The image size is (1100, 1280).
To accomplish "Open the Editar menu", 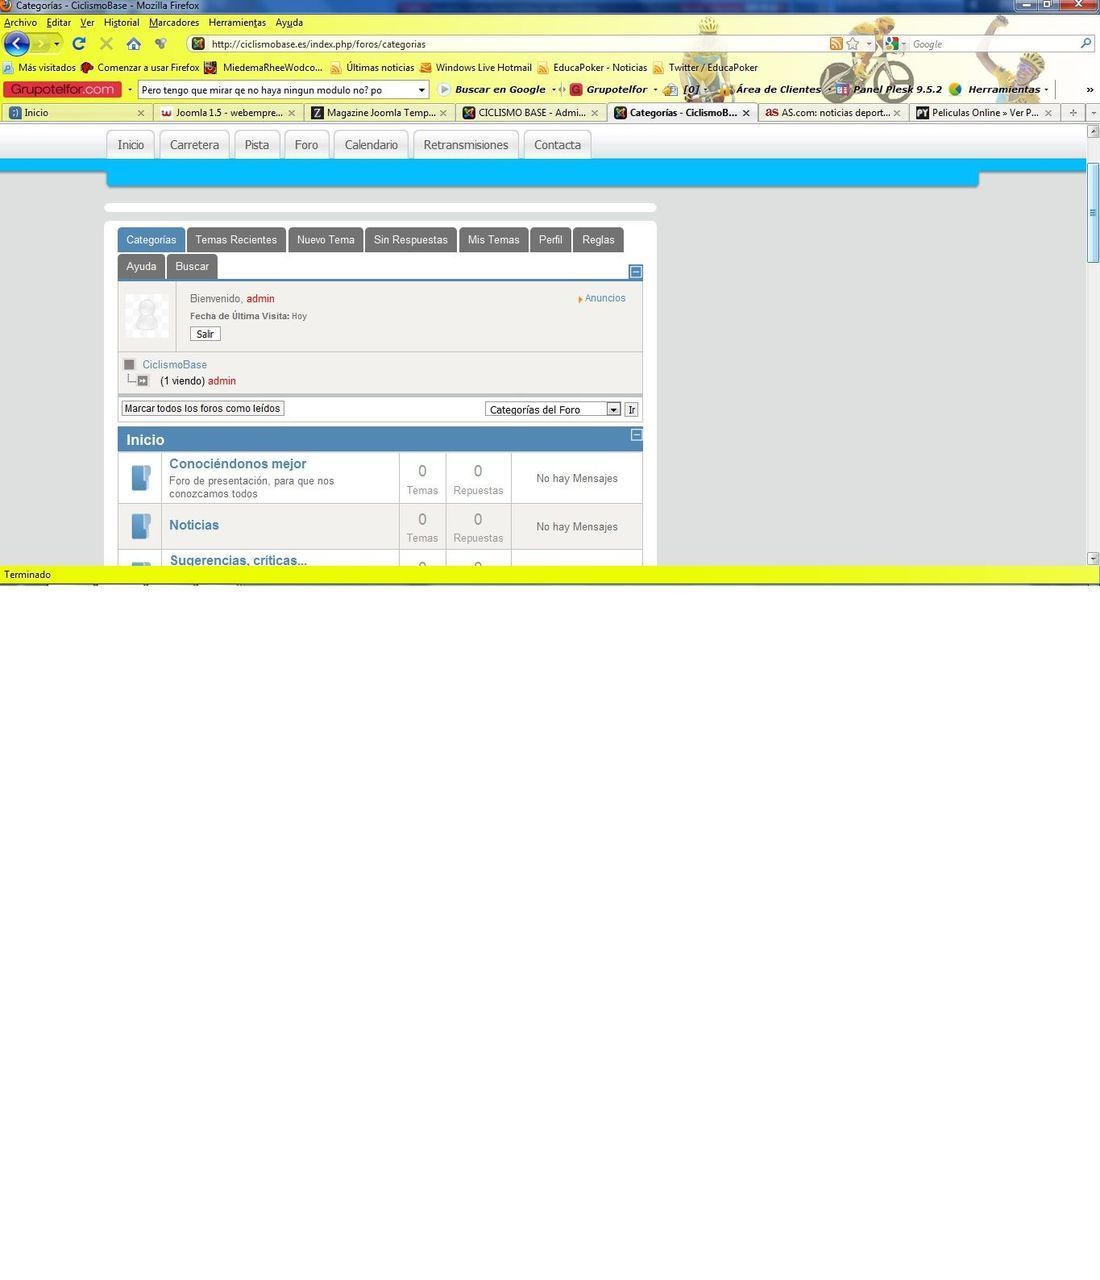I will pyautogui.click(x=59, y=22).
